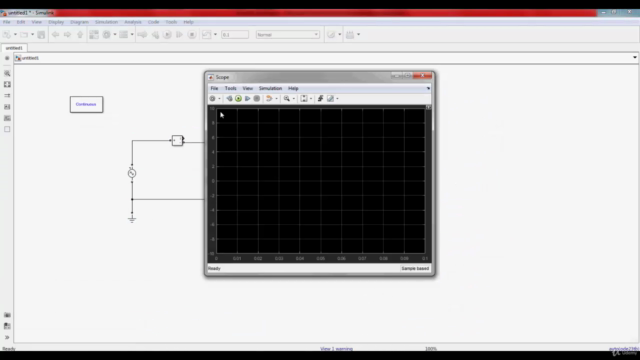This screenshot has height=360, width=640.
Task: Open the Library Browser icon
Action: pos(94,35)
